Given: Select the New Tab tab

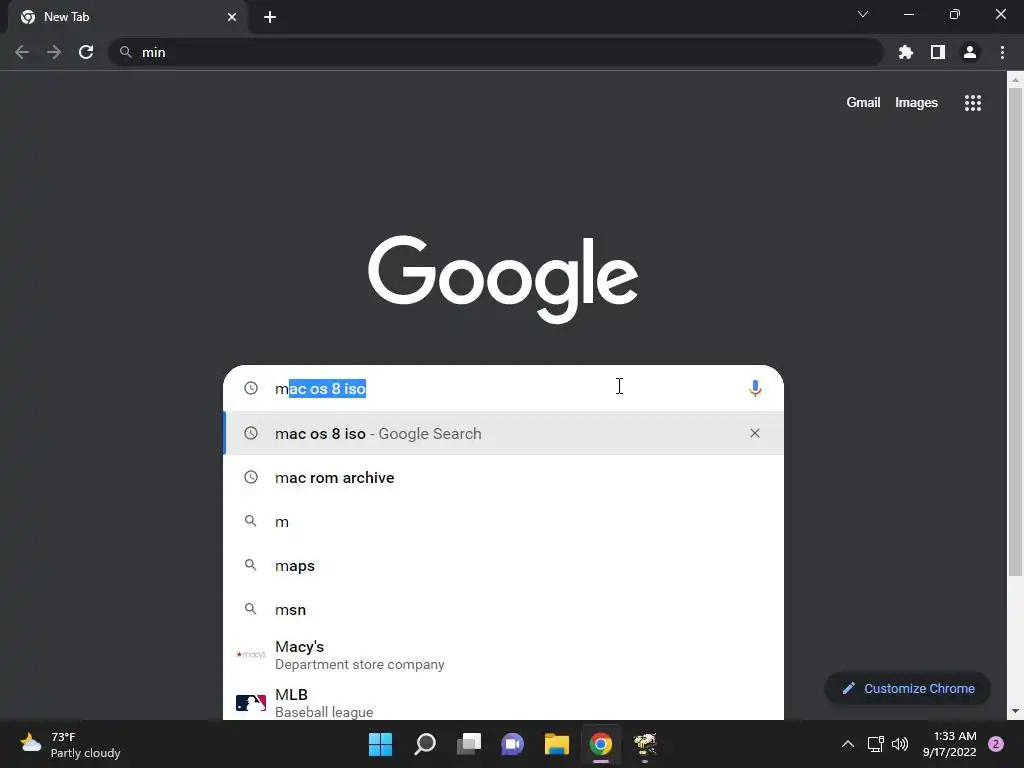Looking at the screenshot, I should point(127,17).
